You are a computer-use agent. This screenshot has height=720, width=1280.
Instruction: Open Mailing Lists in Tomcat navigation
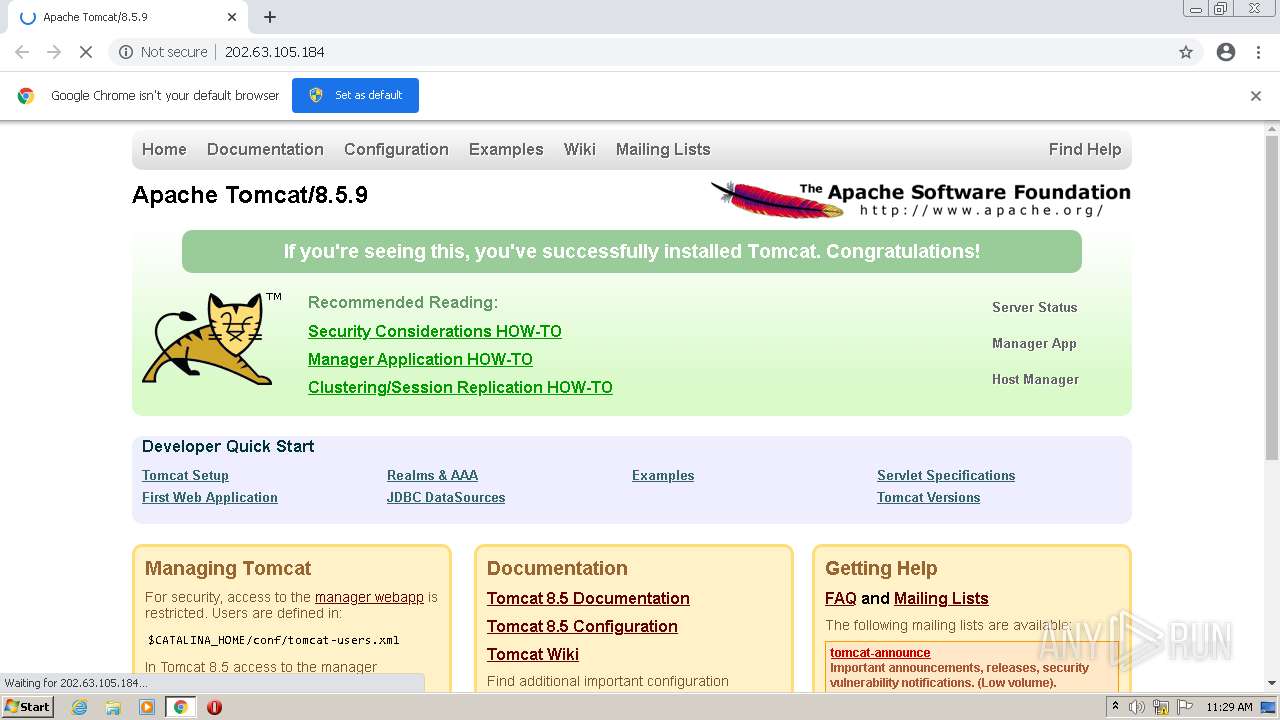tap(663, 149)
